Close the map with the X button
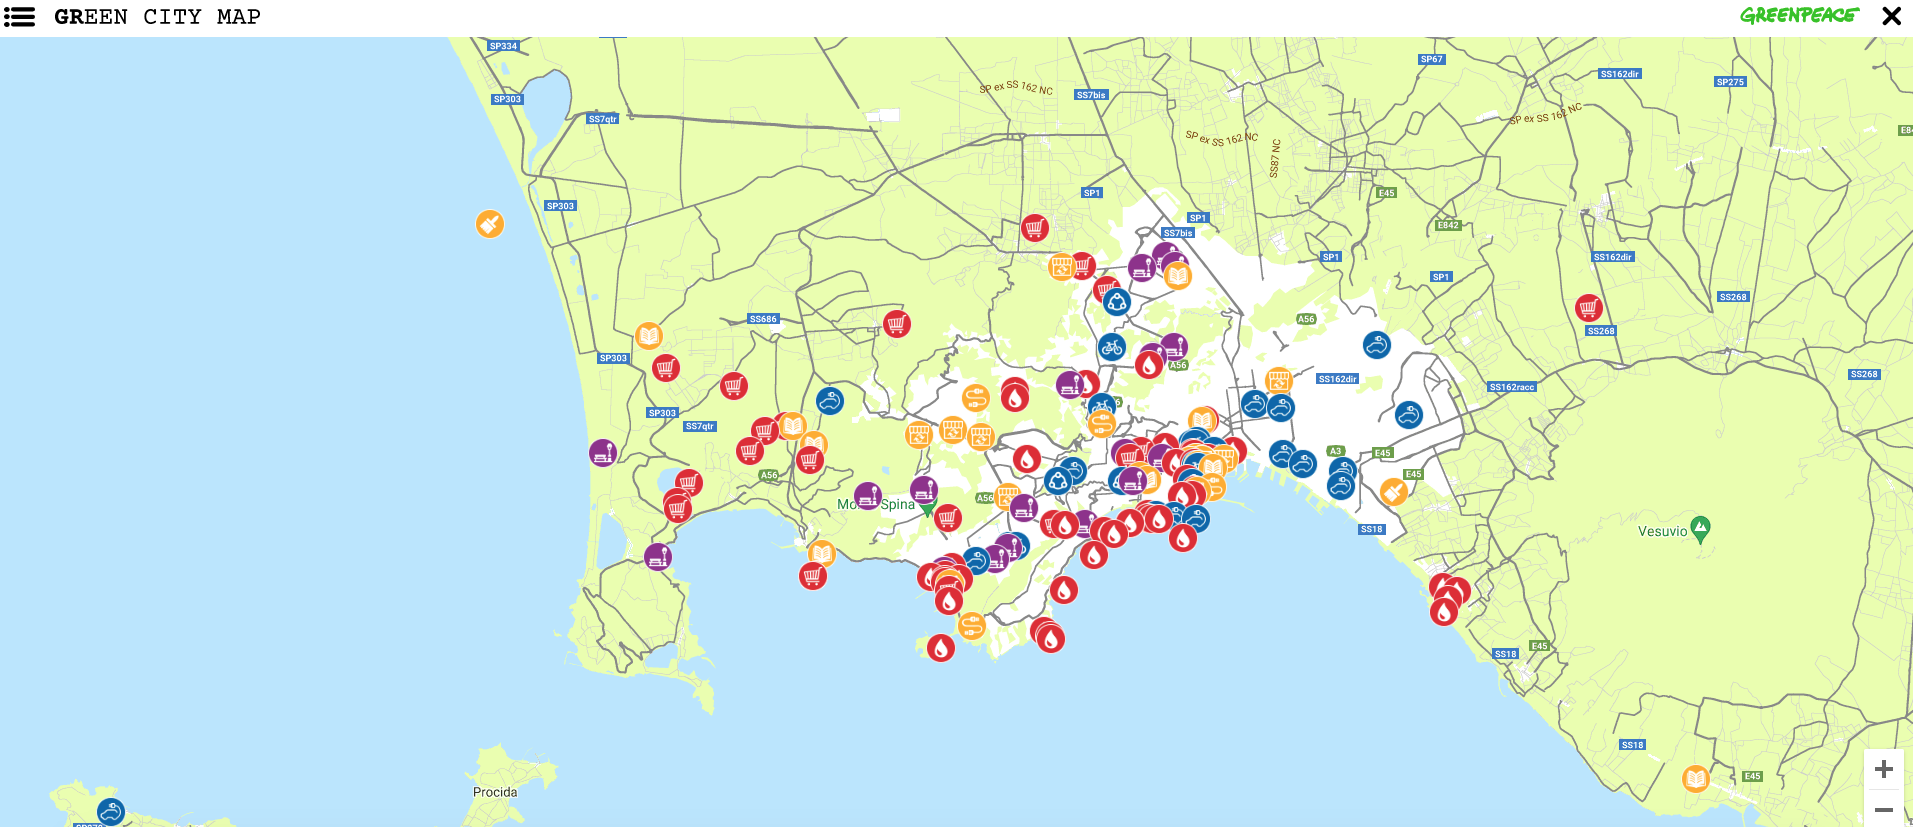 point(1891,16)
